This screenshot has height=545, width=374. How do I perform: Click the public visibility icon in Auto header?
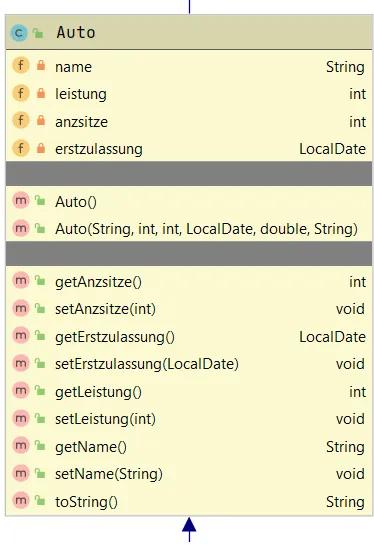[38, 33]
